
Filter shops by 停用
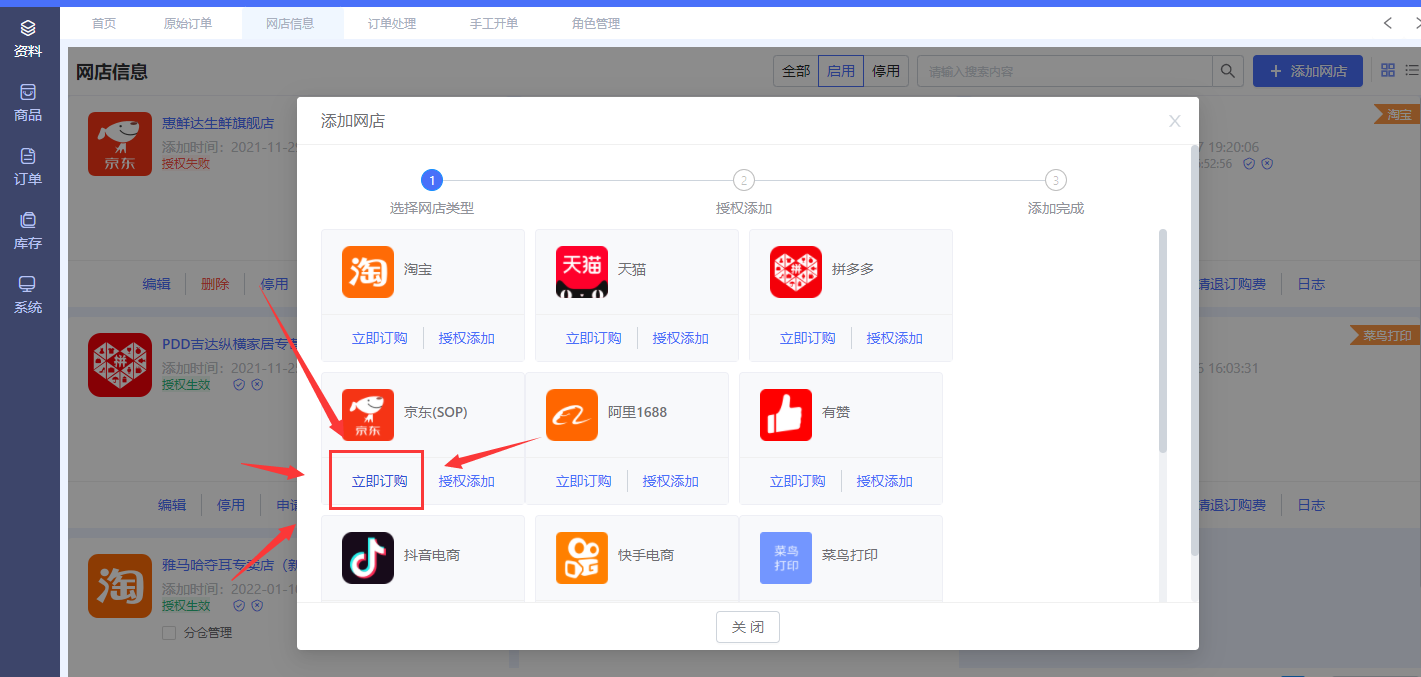click(x=886, y=71)
